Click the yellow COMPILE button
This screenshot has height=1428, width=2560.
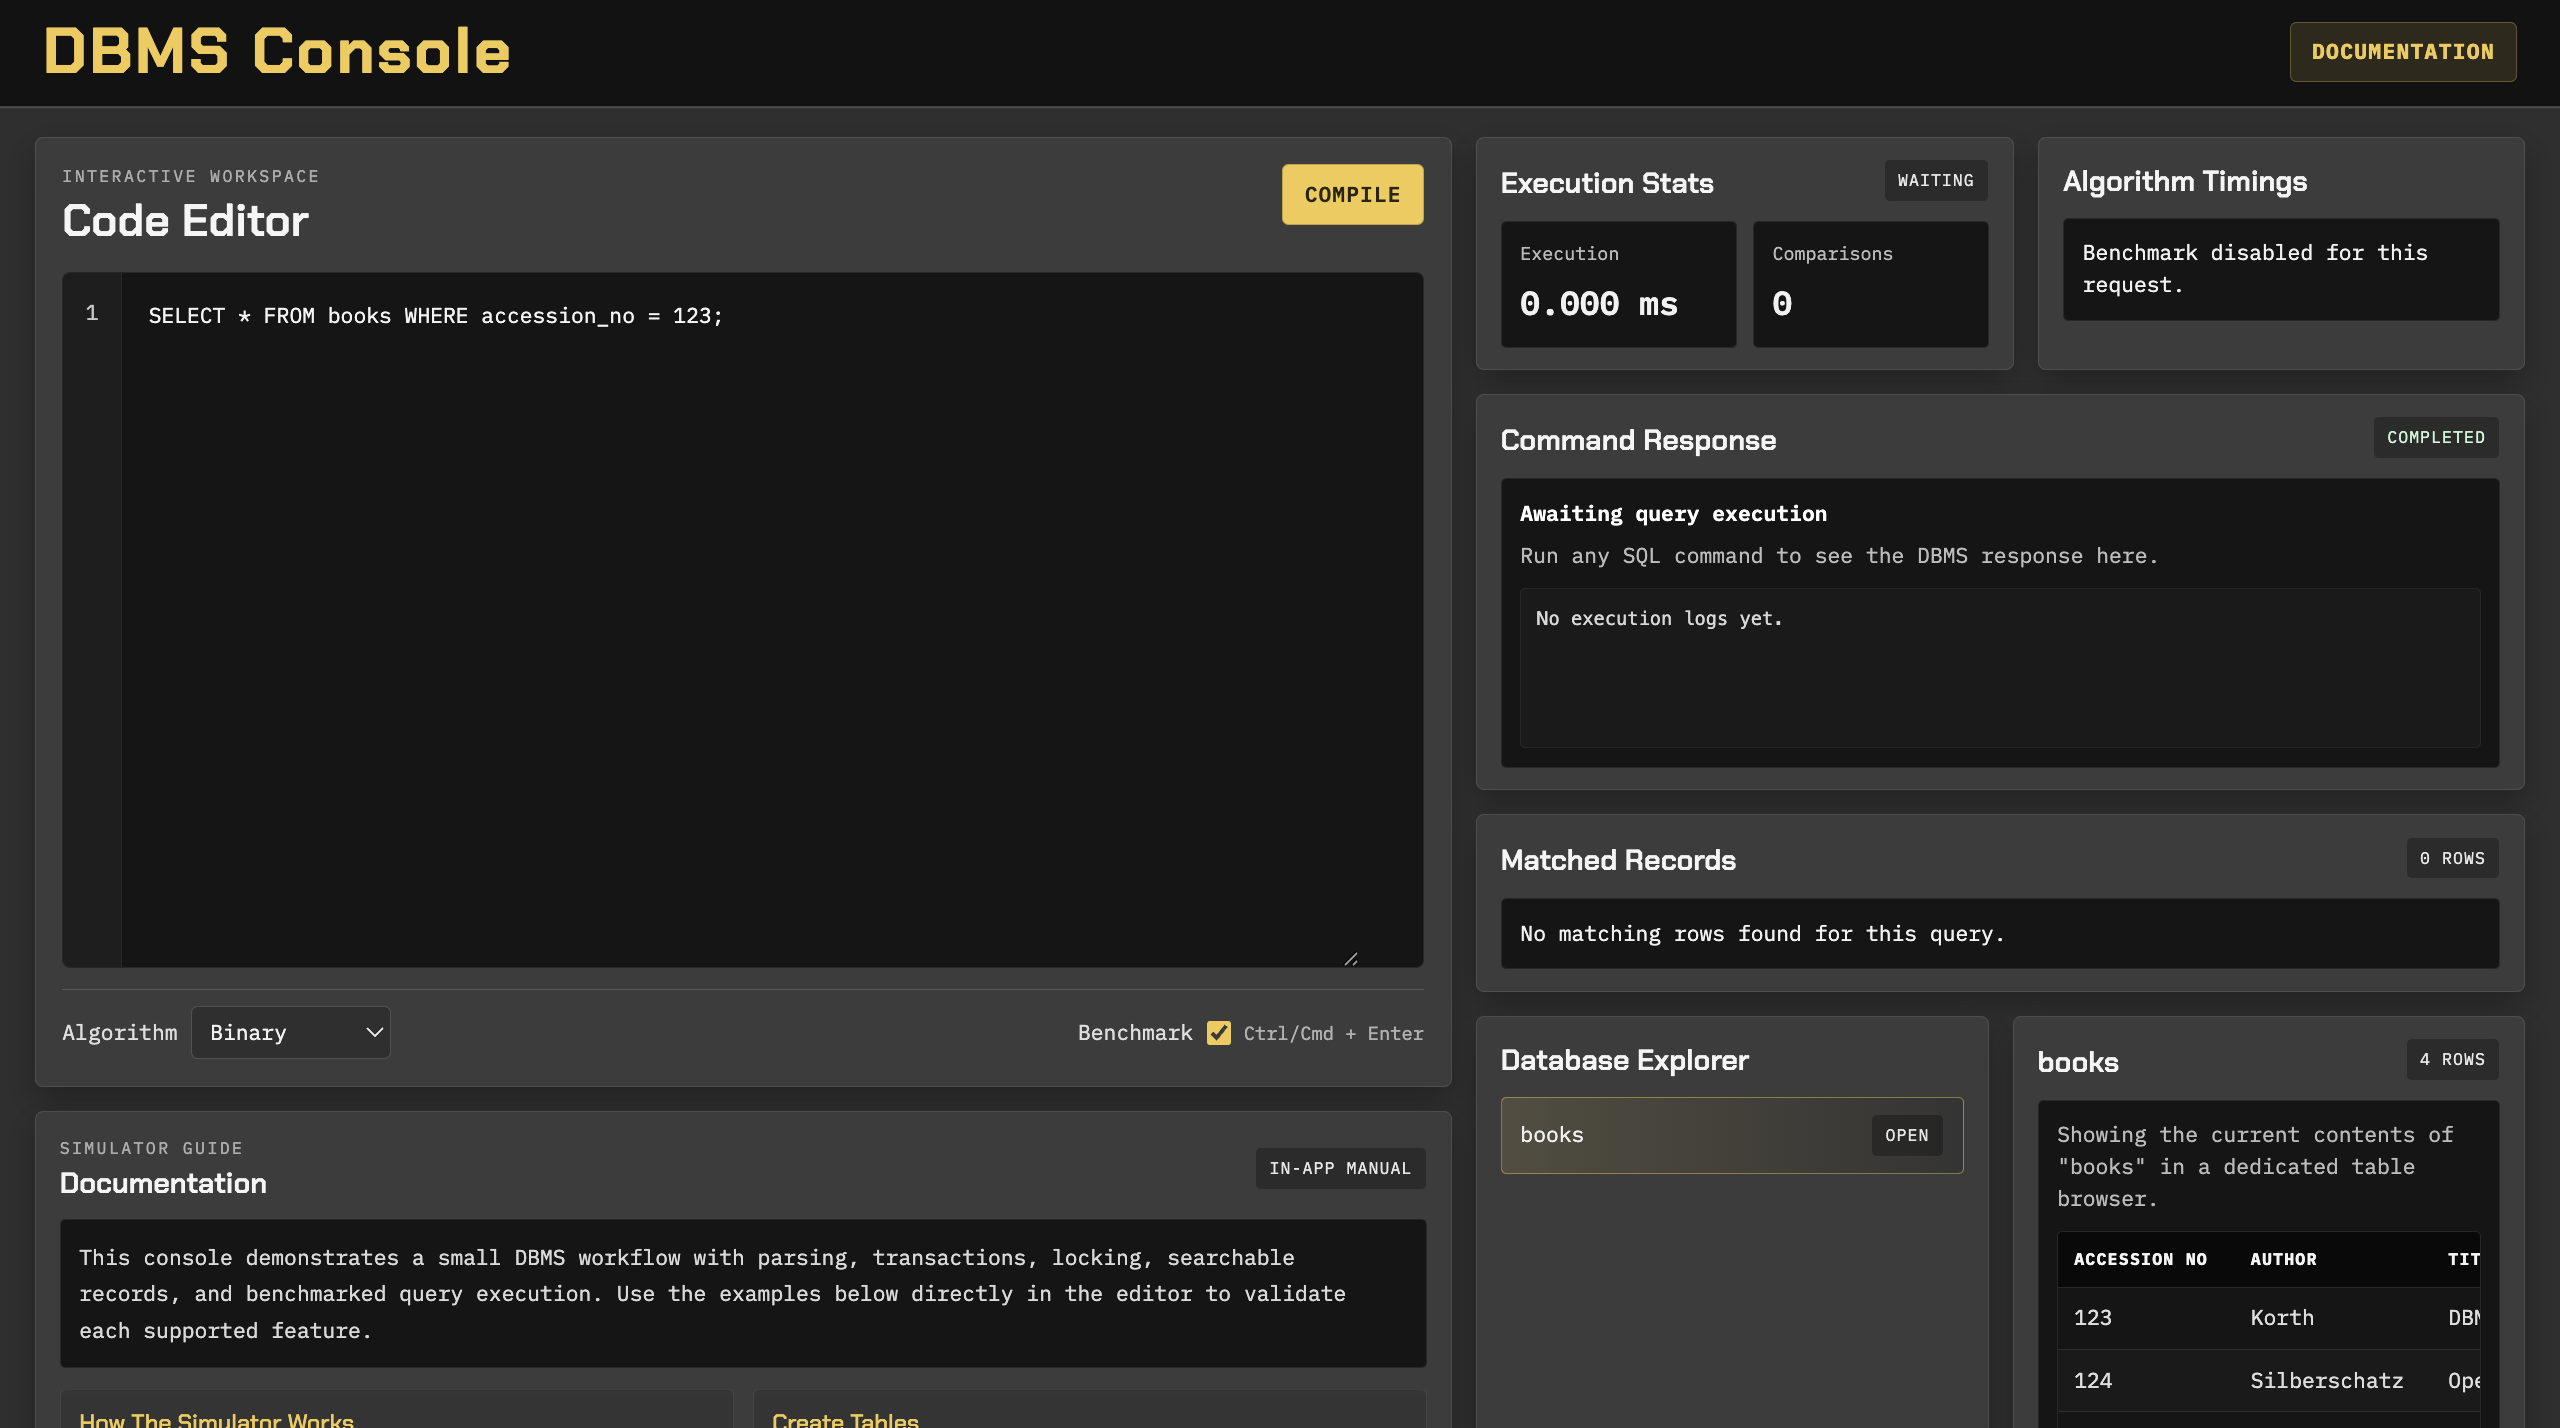[1352, 194]
